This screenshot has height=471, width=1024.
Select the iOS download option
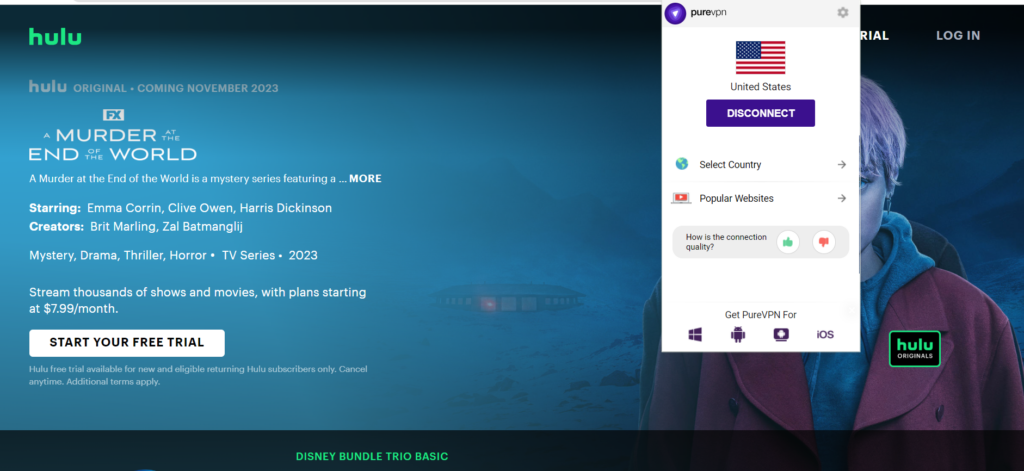[x=825, y=334]
